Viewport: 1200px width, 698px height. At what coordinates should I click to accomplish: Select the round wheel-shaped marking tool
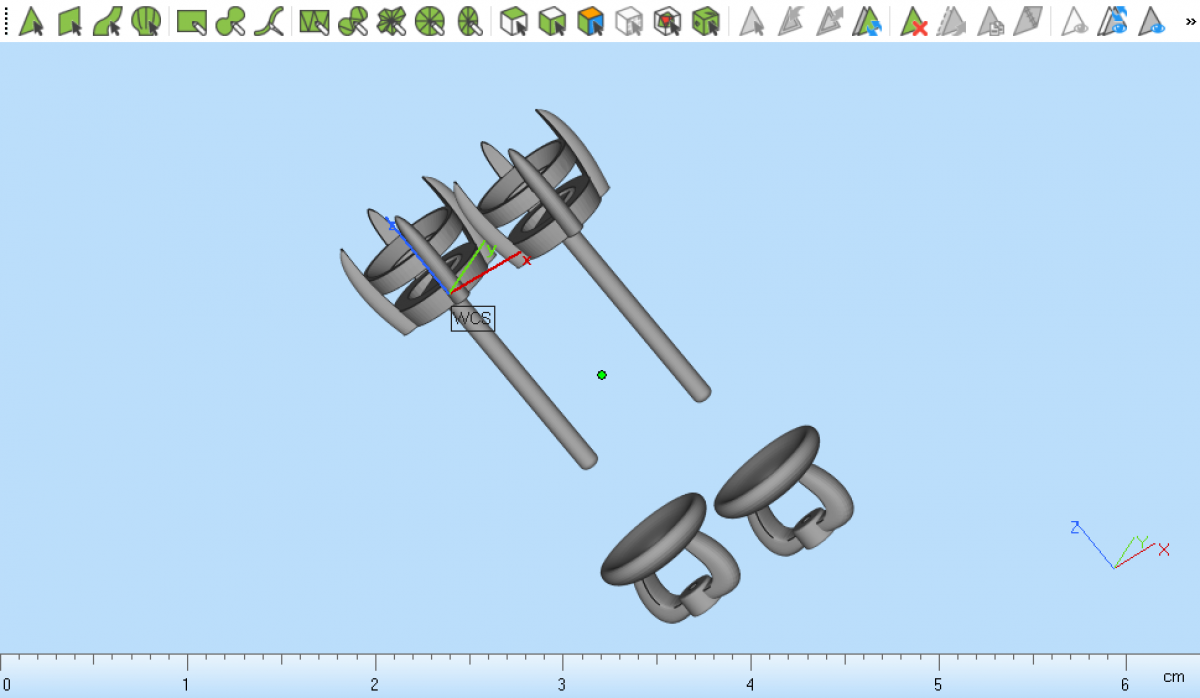pyautogui.click(x=429, y=21)
